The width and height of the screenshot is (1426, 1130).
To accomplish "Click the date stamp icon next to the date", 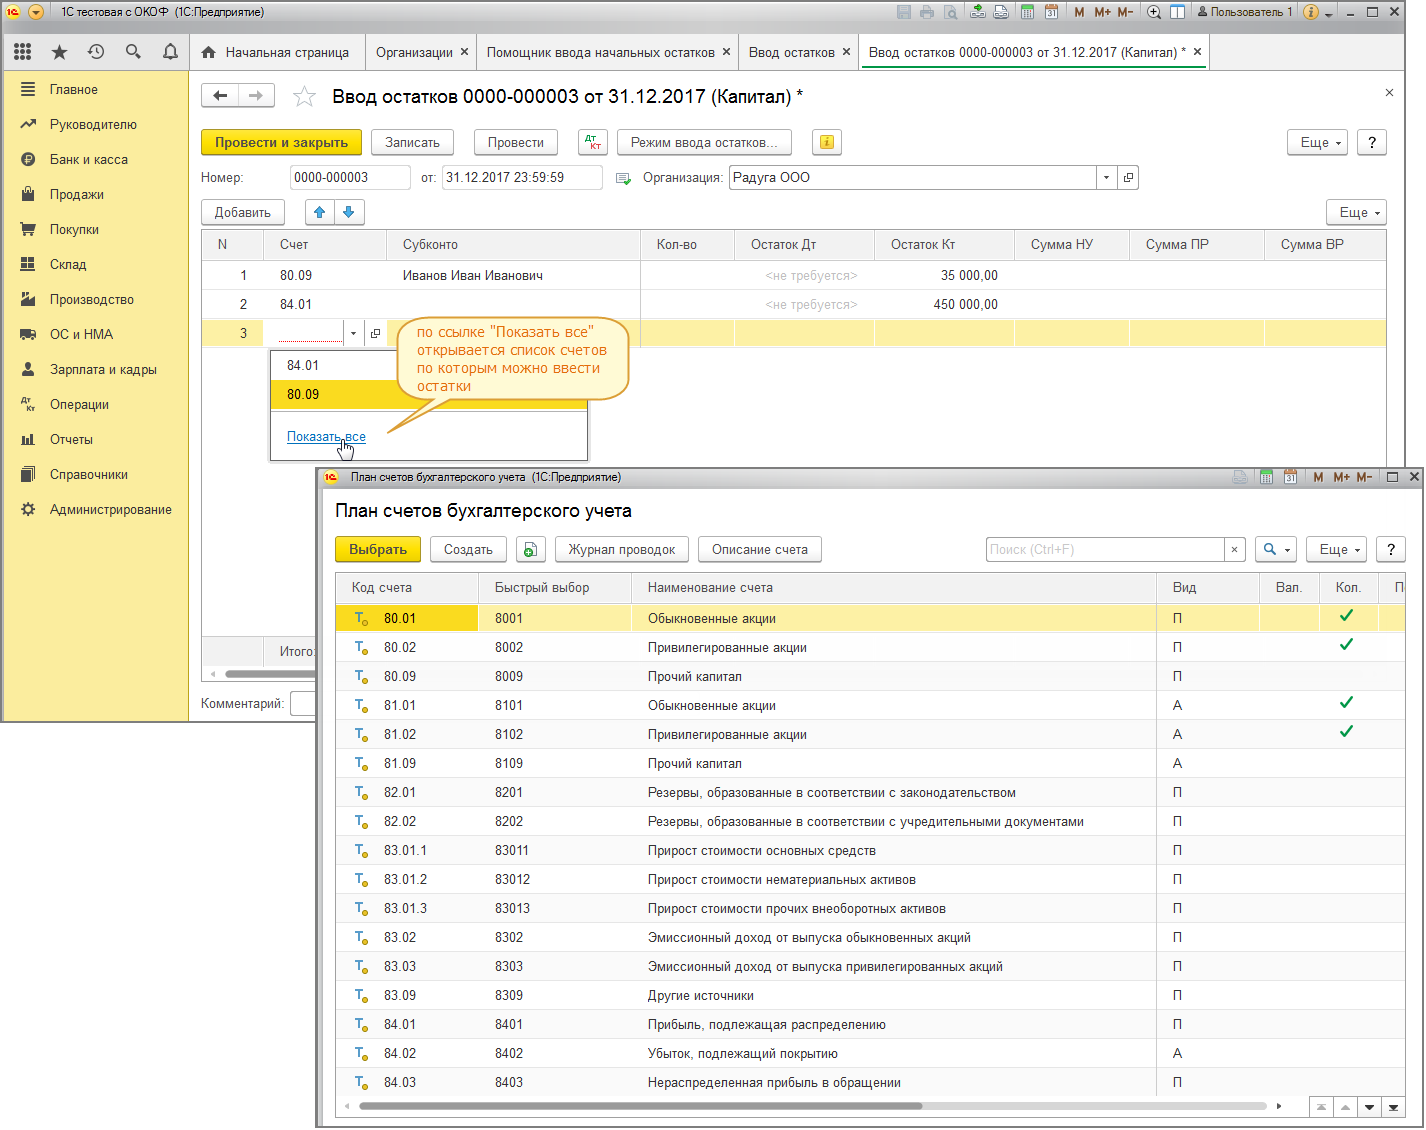I will coord(623,178).
